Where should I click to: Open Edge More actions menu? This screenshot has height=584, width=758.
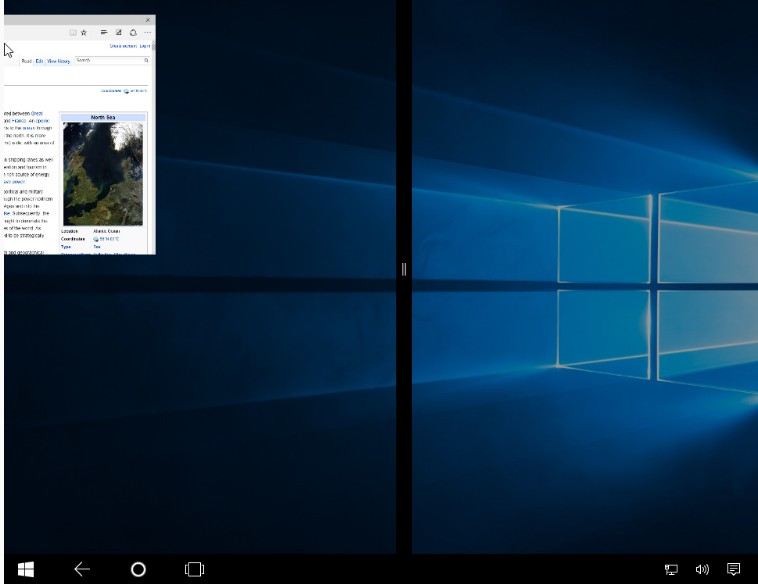(x=147, y=32)
